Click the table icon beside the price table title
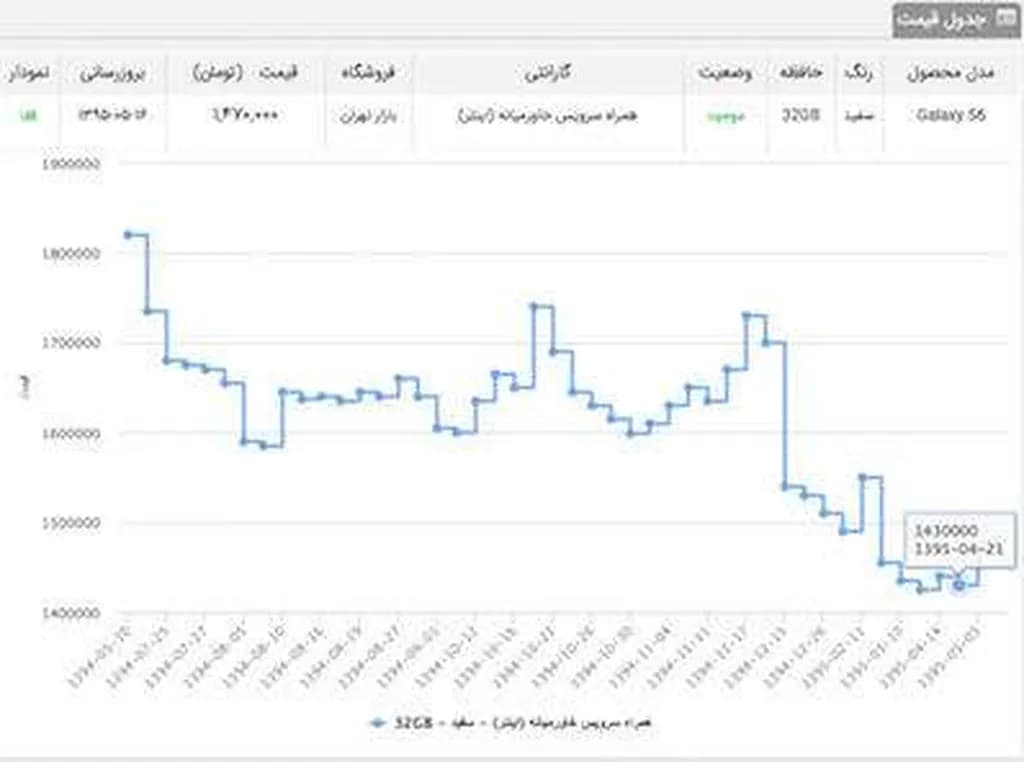Viewport: 1024px width, 762px height. coord(1006,19)
